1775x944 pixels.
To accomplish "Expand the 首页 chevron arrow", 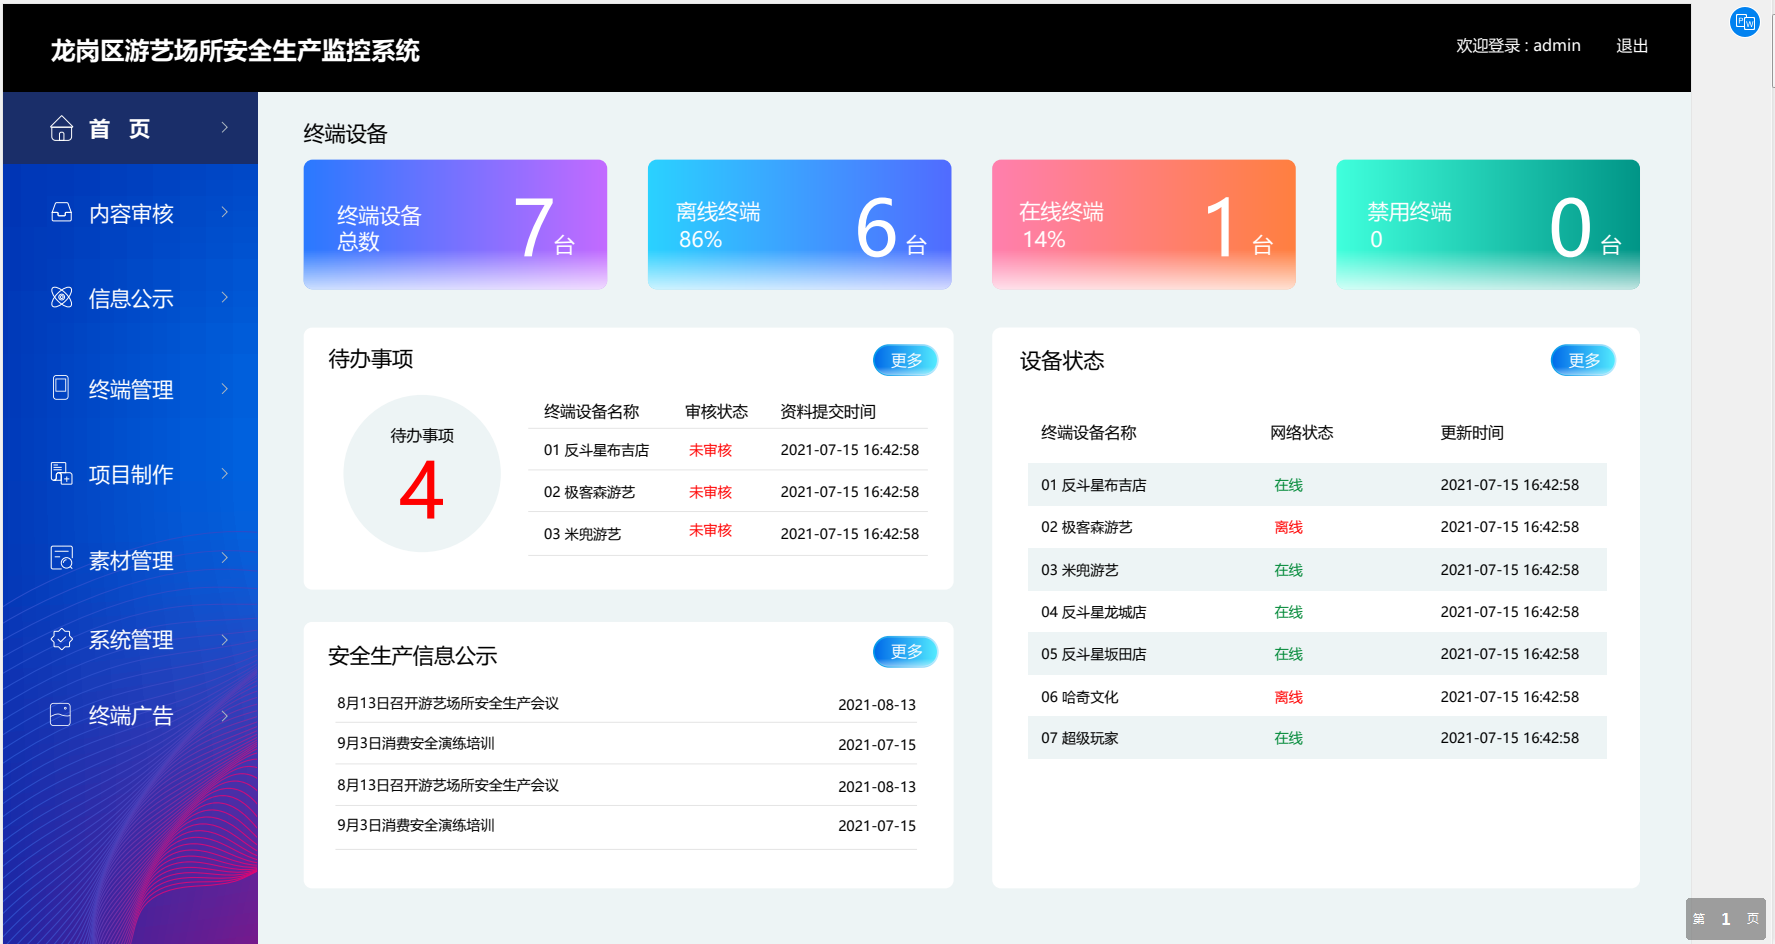I will click(x=225, y=127).
